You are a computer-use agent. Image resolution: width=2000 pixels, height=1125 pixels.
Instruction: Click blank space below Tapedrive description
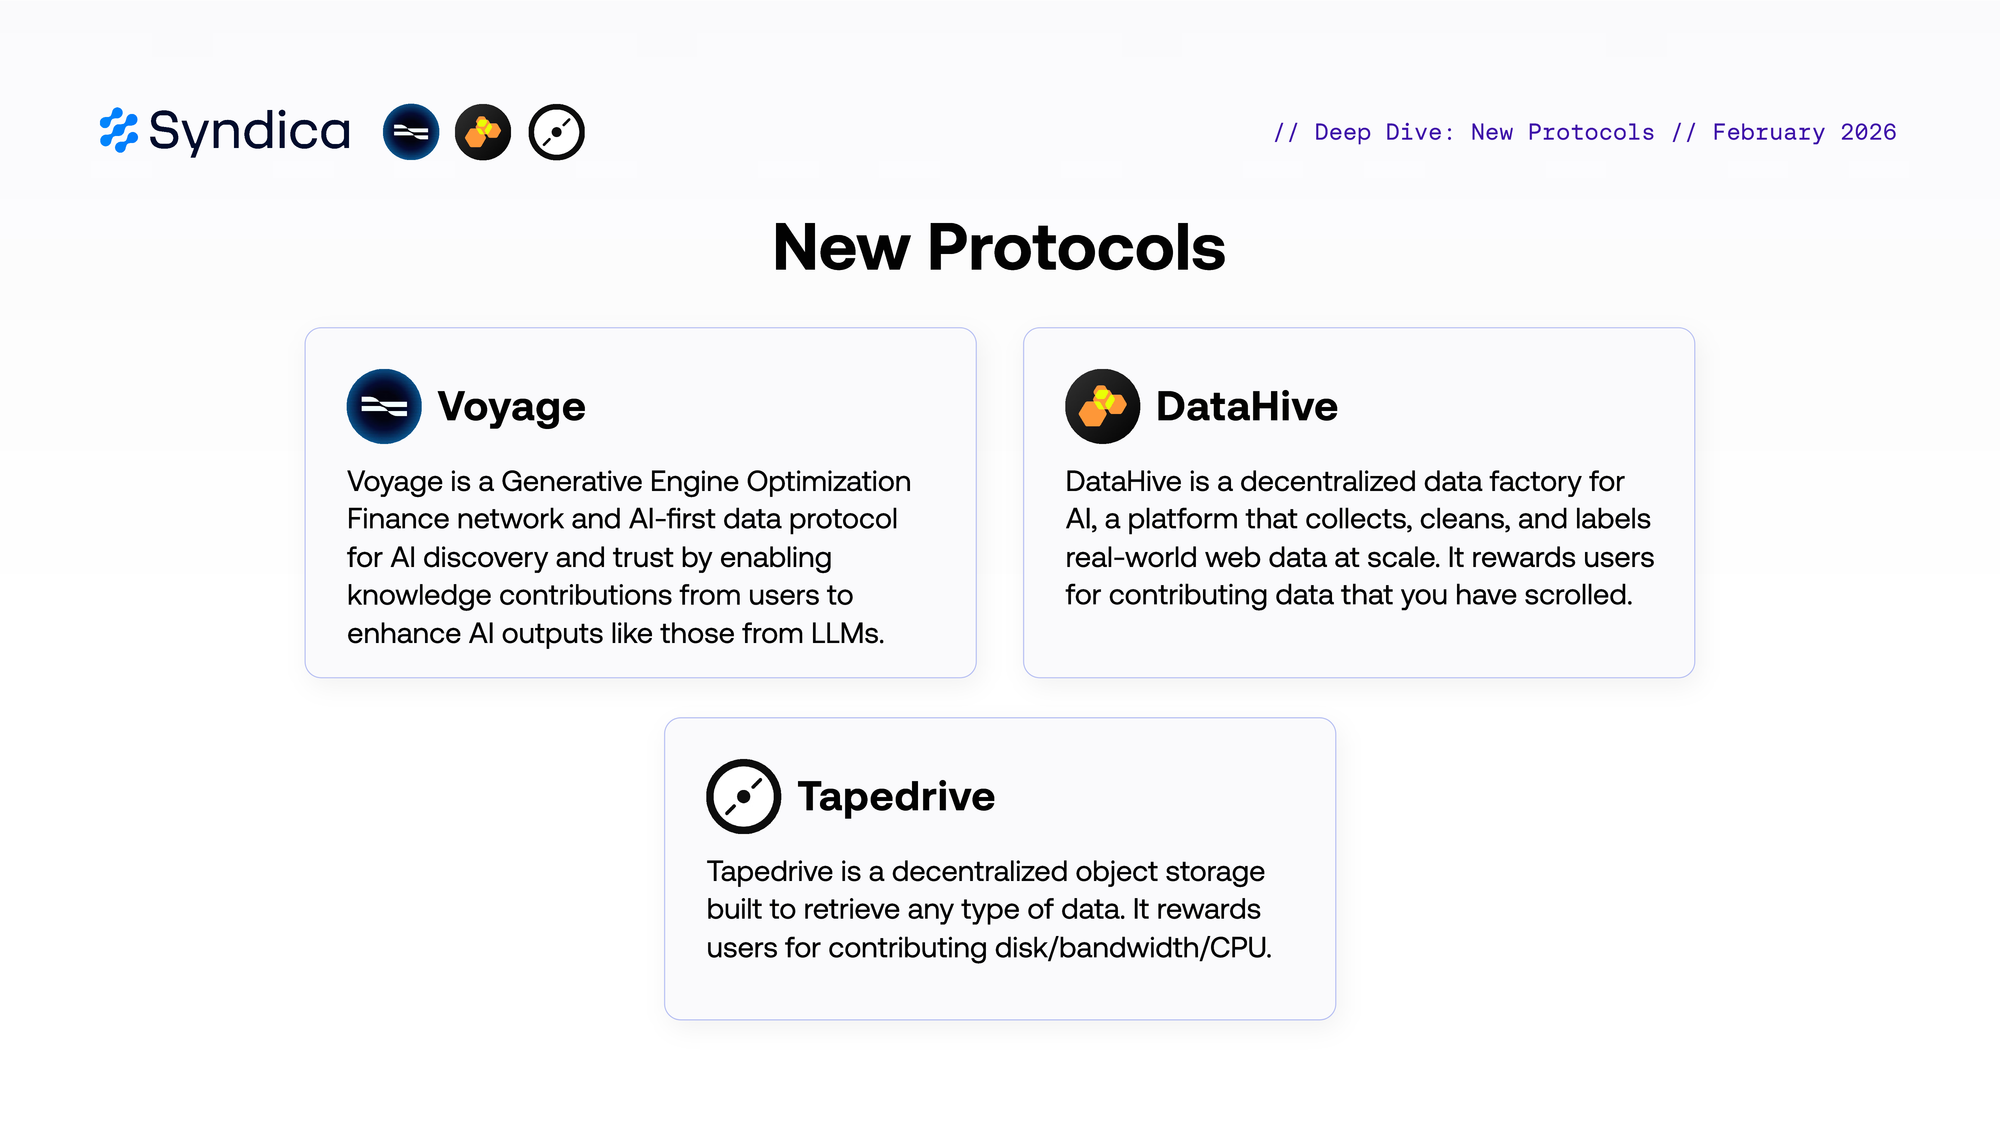(999, 990)
